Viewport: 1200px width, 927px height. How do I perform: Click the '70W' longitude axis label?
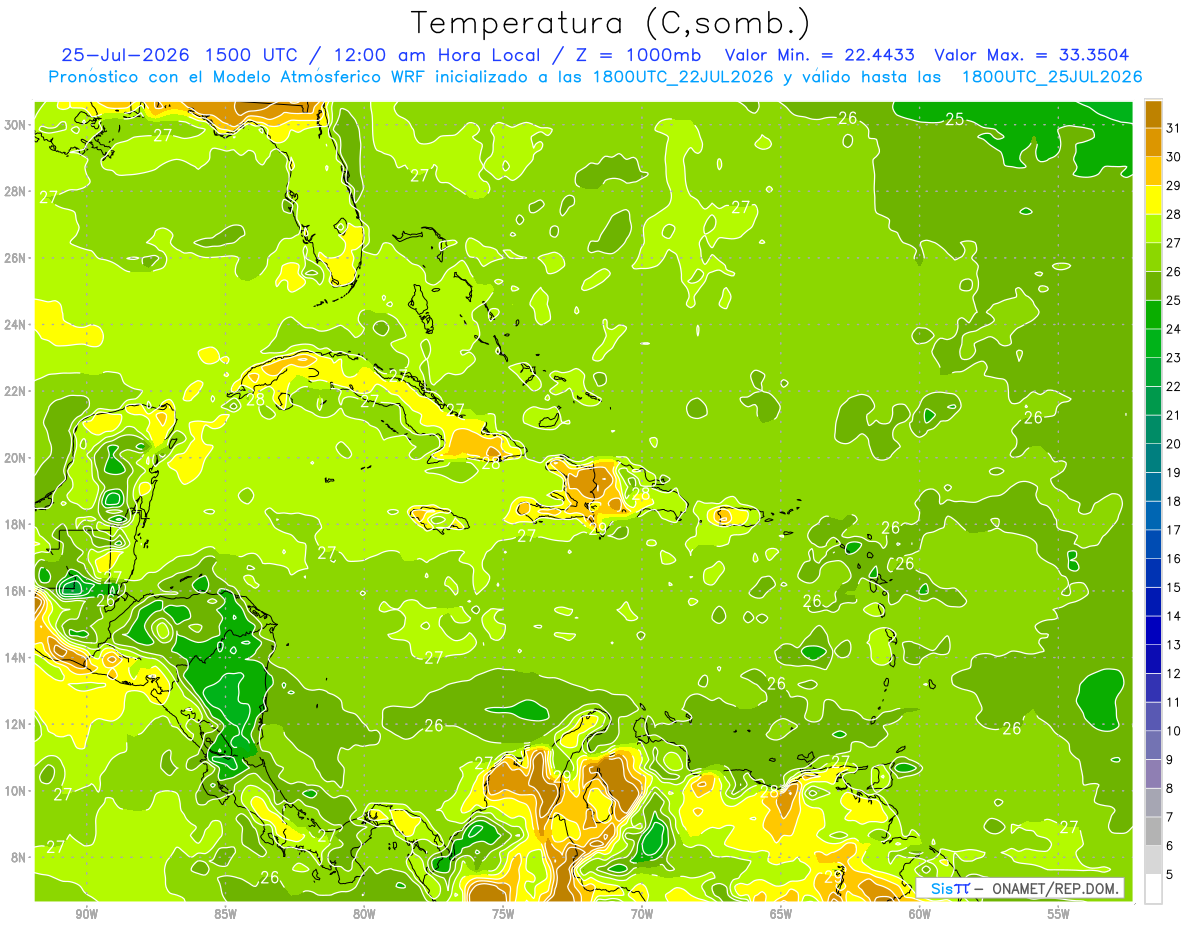tap(642, 914)
